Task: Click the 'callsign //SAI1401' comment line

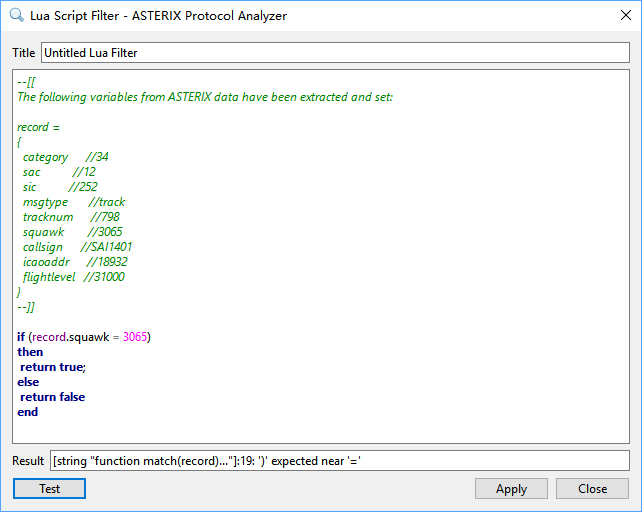Action: coord(77,247)
